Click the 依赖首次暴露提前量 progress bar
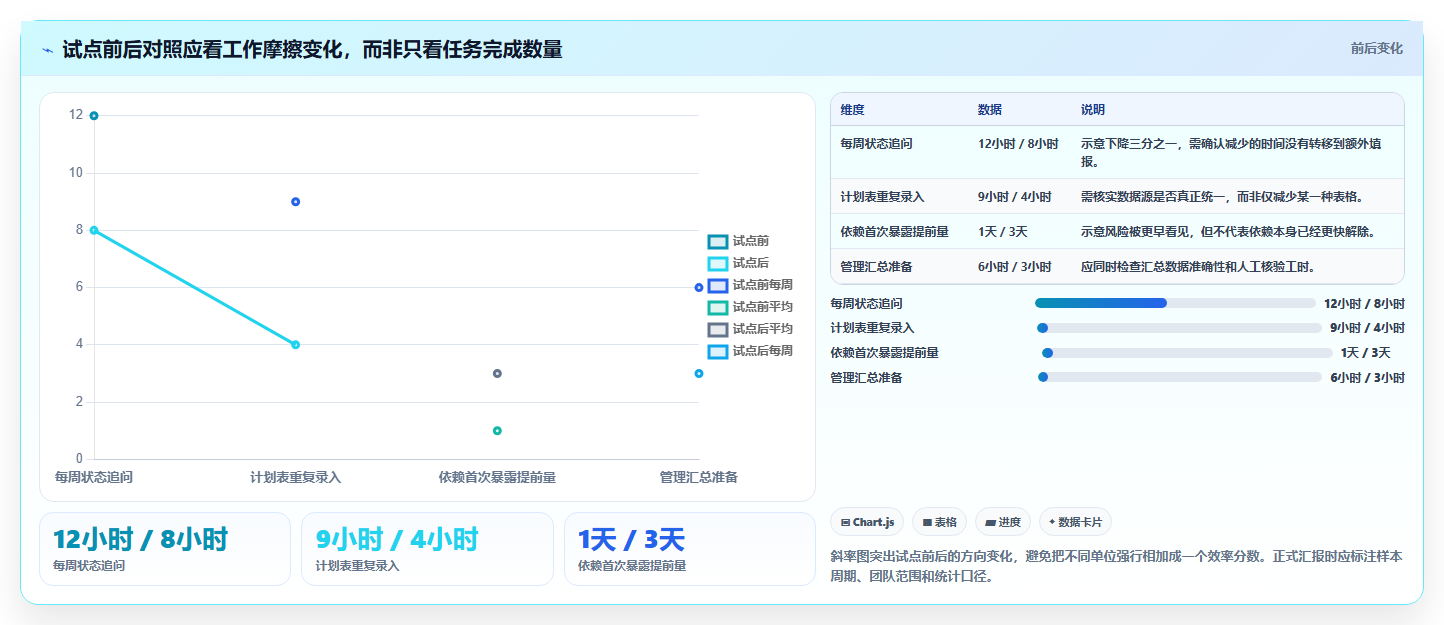The image size is (1444, 625). (1187, 353)
